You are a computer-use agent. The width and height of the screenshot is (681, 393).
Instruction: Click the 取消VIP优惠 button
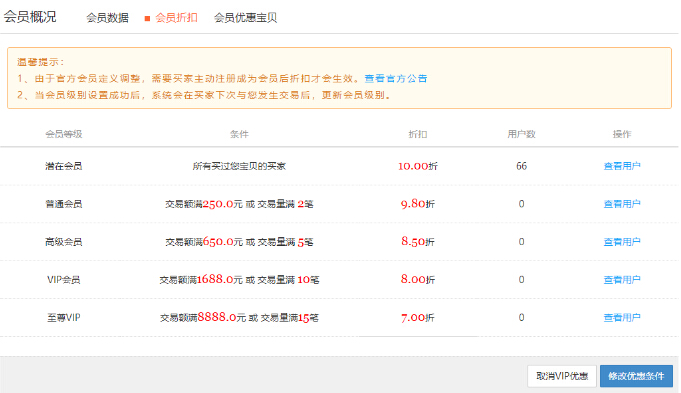[562, 376]
